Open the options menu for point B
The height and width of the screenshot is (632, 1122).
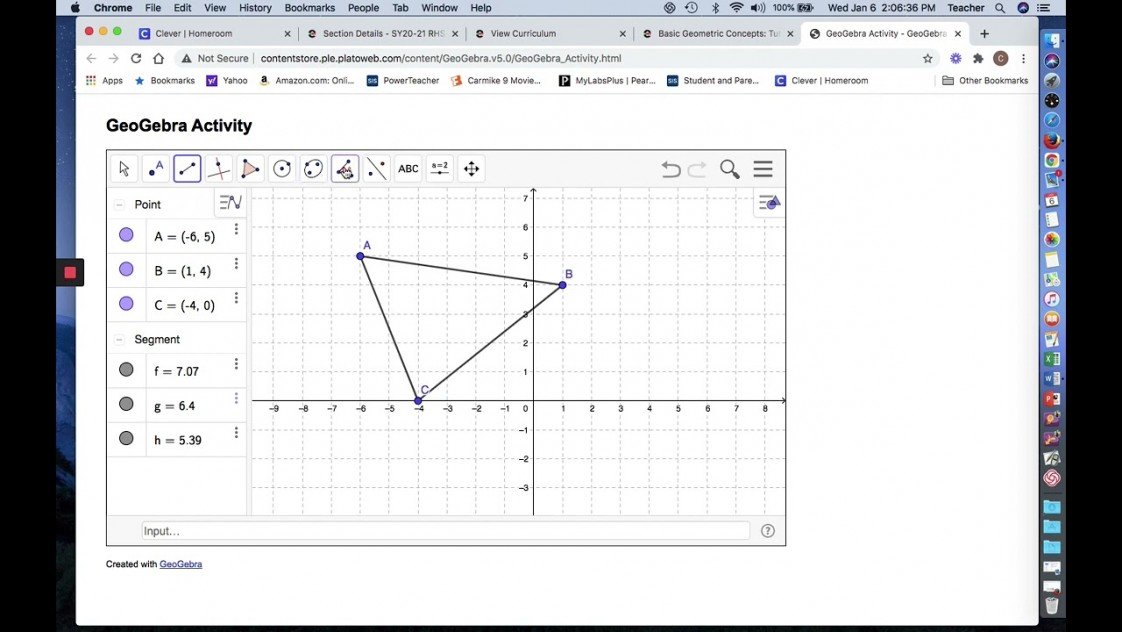pos(236,264)
